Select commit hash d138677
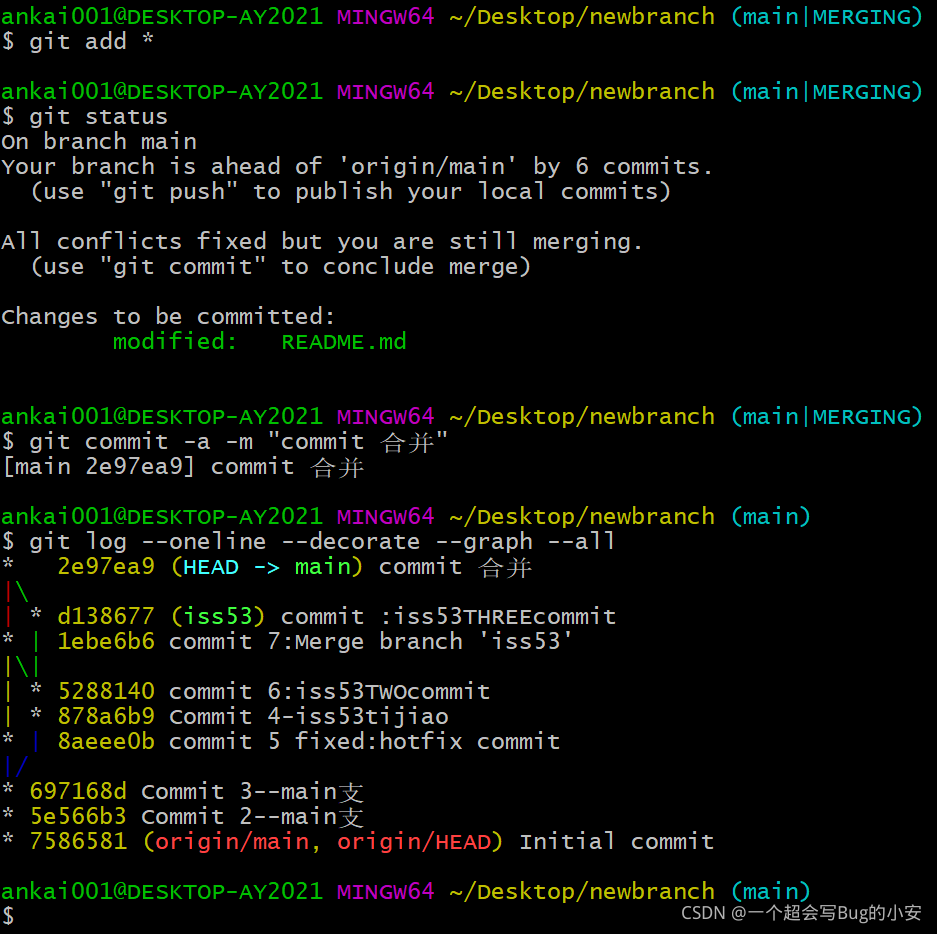This screenshot has width=937, height=934. click(x=106, y=617)
